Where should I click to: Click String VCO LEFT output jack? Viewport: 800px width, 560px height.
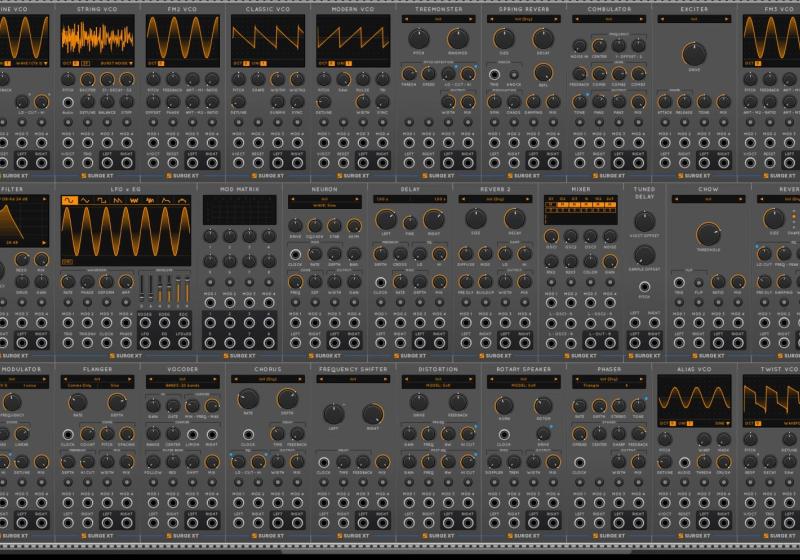pos(107,163)
